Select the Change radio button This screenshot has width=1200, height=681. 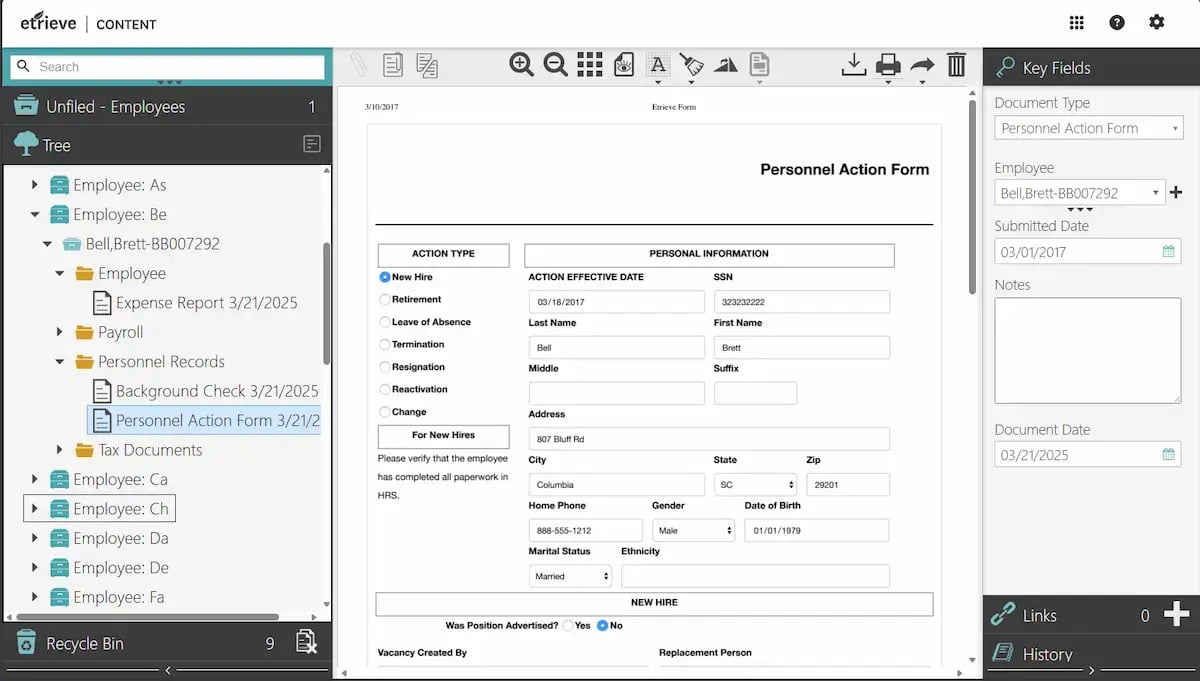click(384, 412)
